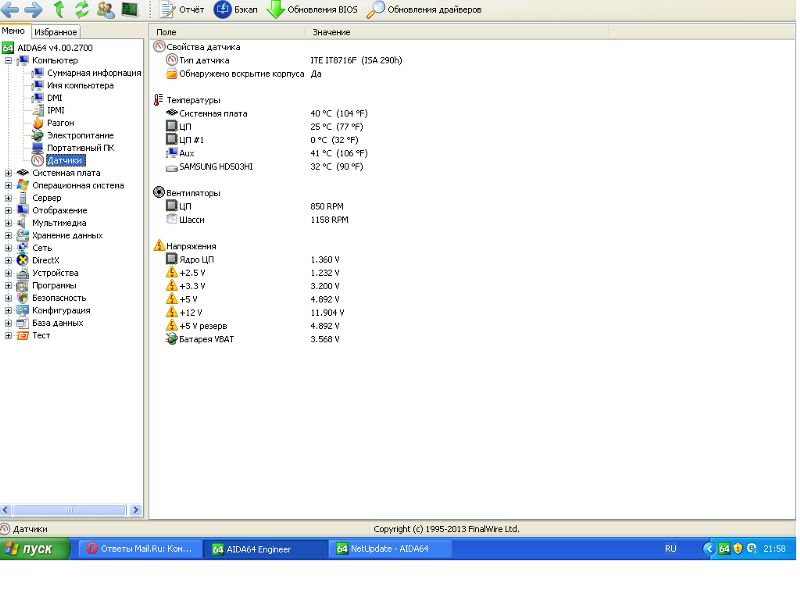Go forward using the blue right arrow
Viewport: 800px width, 600px height.
(x=34, y=9)
